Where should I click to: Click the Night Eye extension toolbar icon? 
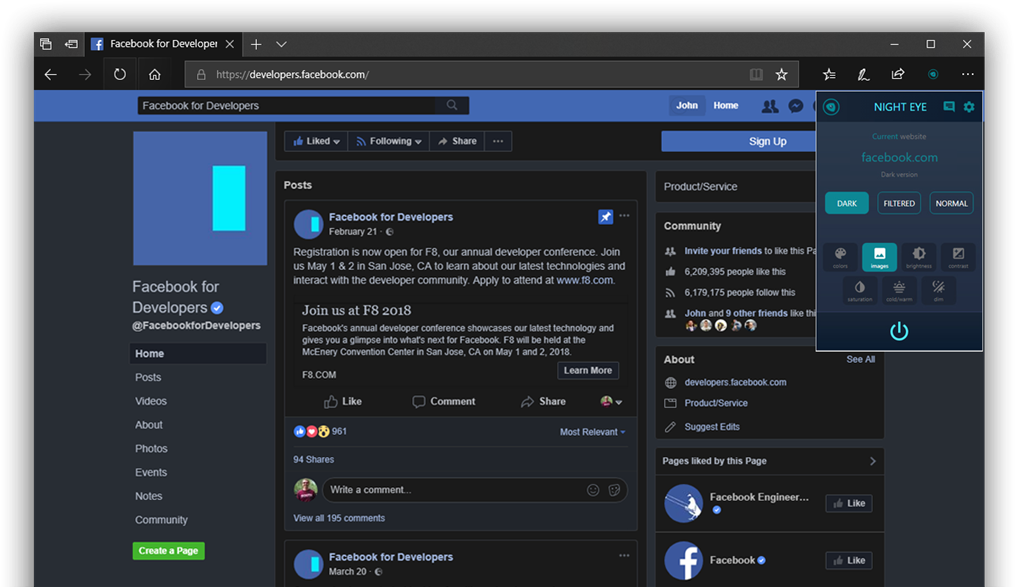tap(933, 74)
